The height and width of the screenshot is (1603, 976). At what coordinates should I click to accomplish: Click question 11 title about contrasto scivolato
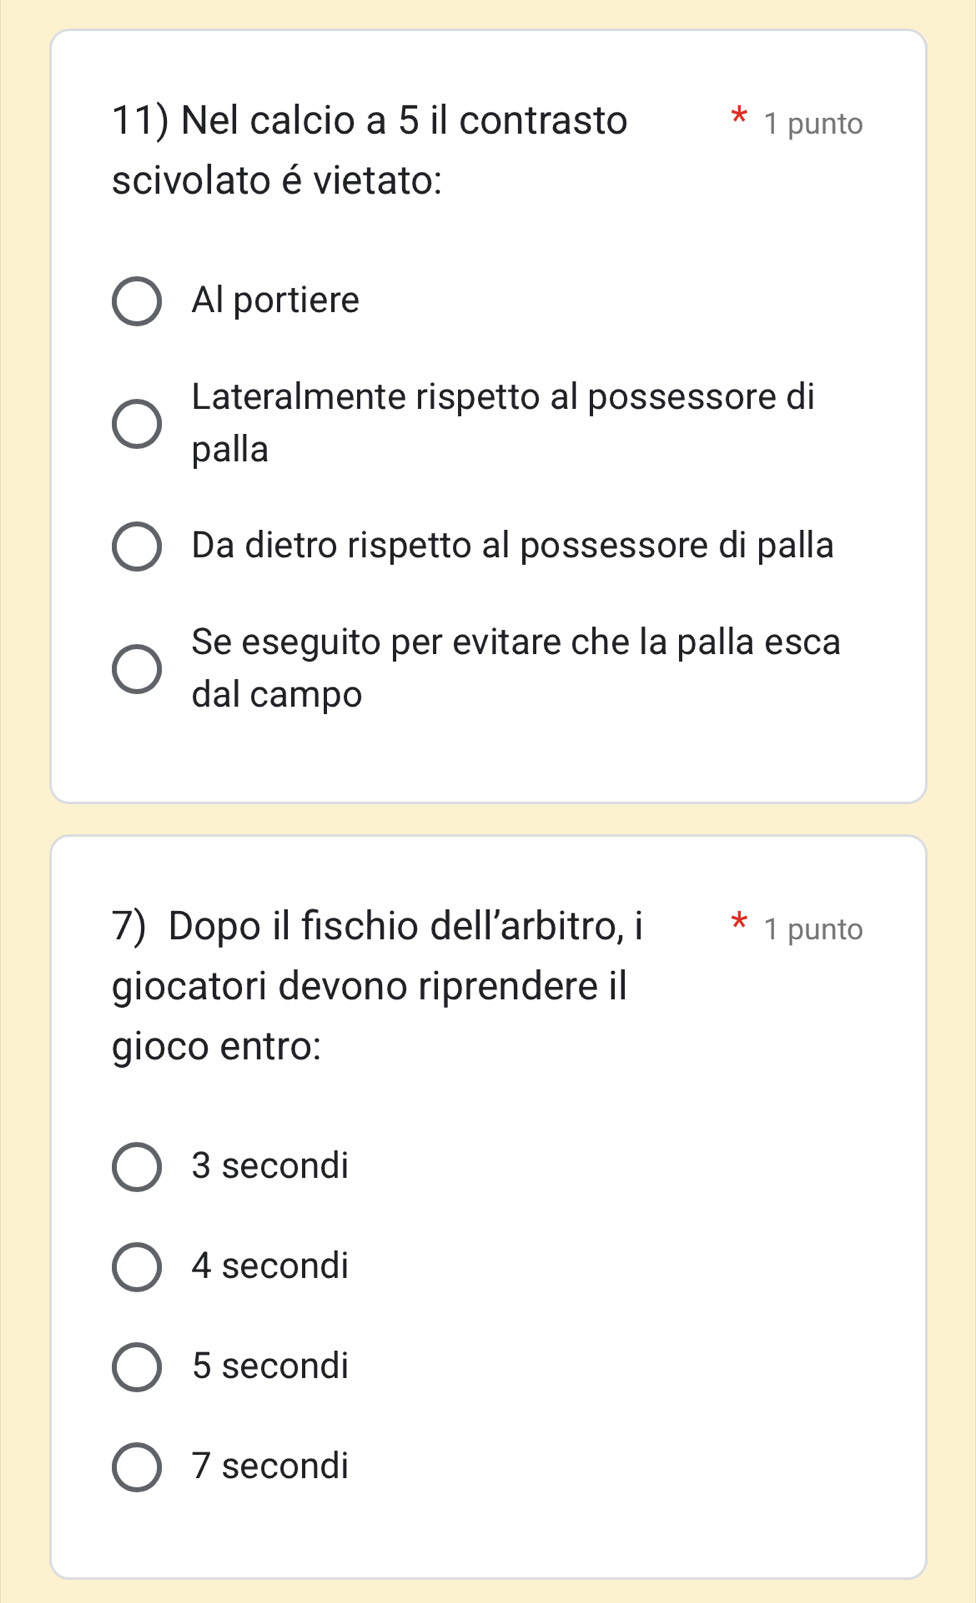[370, 150]
